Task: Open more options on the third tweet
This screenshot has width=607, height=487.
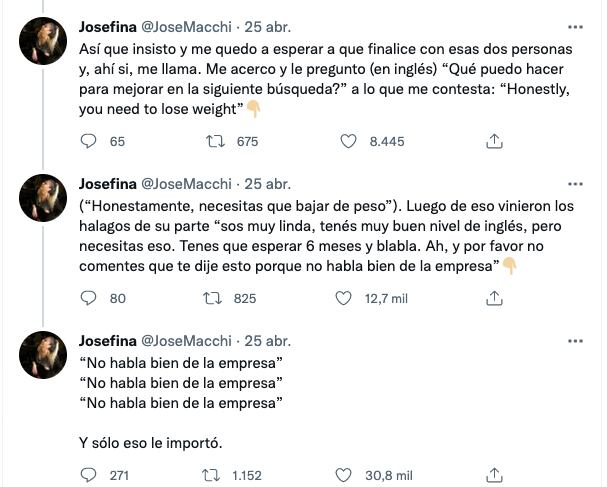Action: [x=575, y=340]
